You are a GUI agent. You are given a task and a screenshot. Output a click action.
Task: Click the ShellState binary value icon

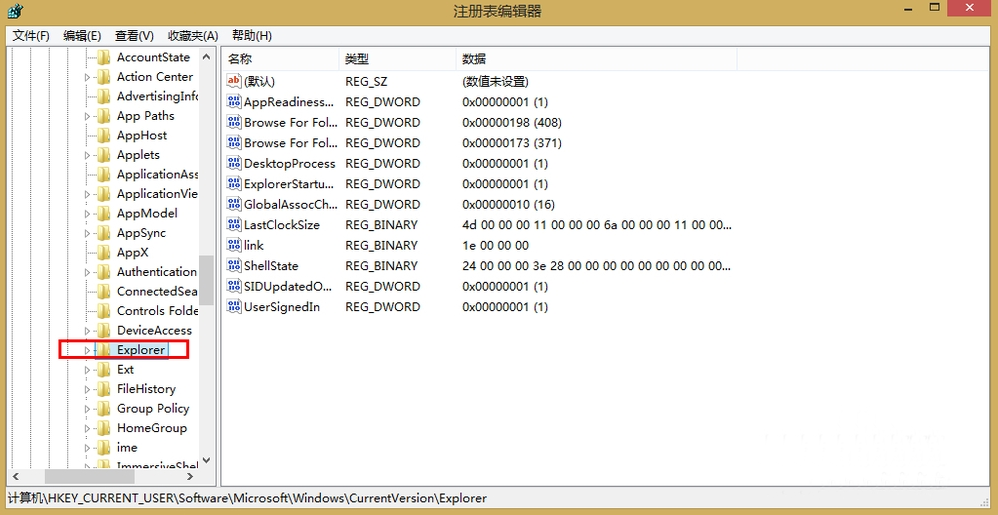(234, 266)
